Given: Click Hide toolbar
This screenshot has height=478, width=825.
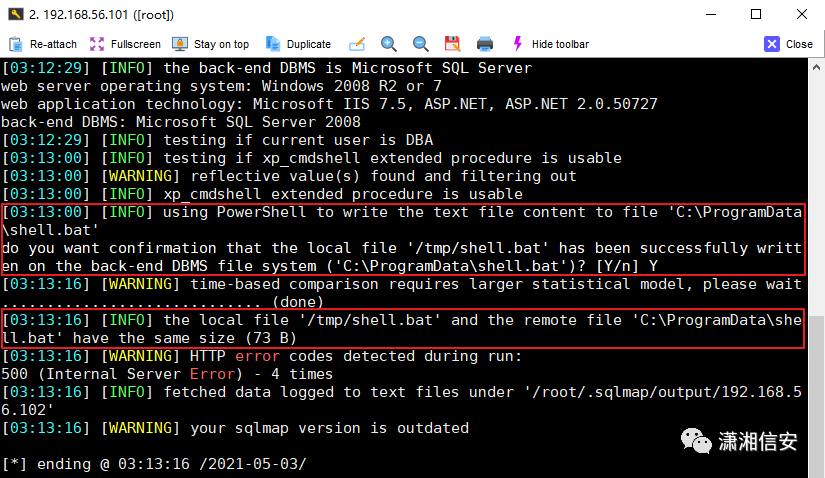Looking at the screenshot, I should pyautogui.click(x=551, y=44).
